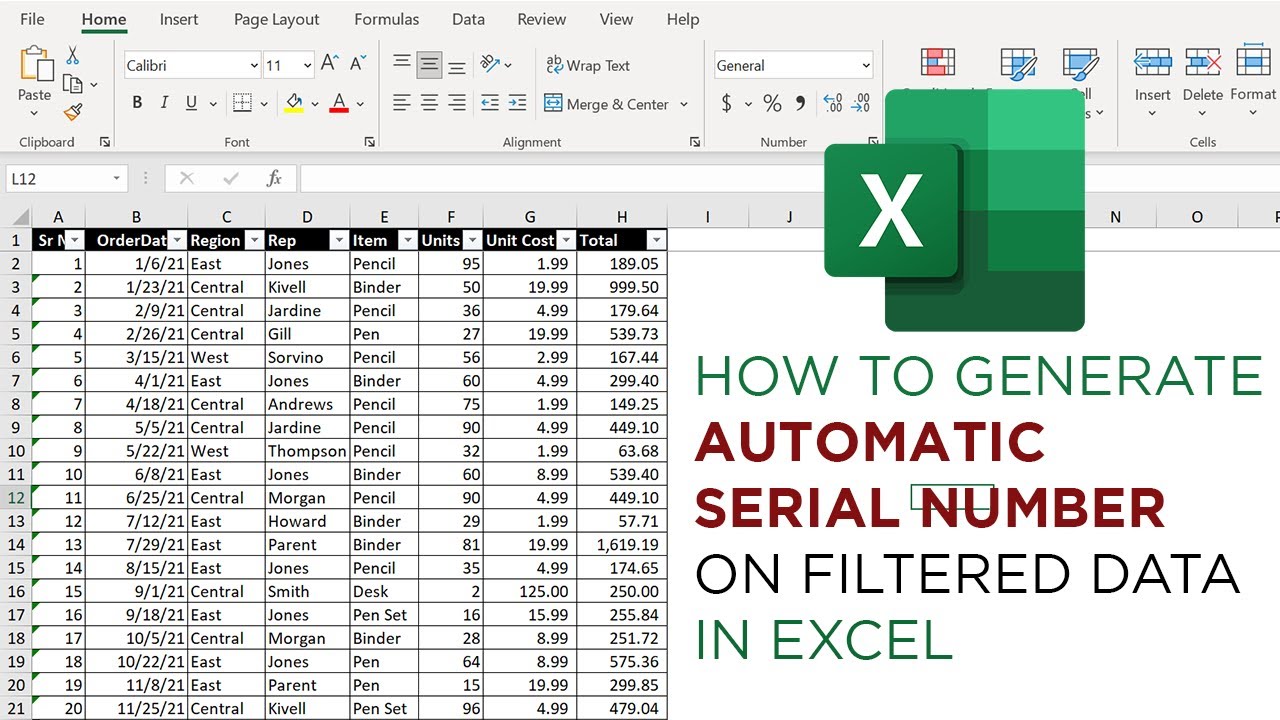Center text horizontally
The height and width of the screenshot is (720, 1280).
pos(429,103)
